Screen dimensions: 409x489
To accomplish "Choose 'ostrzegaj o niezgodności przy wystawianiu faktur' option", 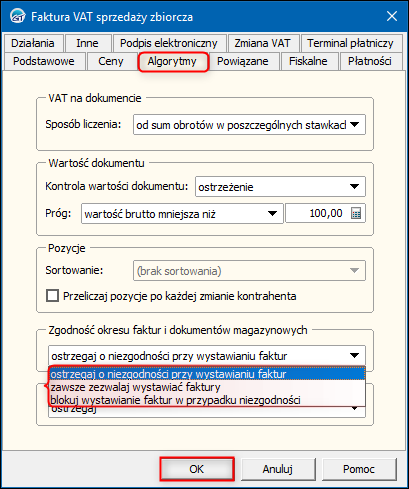I will tap(207, 374).
